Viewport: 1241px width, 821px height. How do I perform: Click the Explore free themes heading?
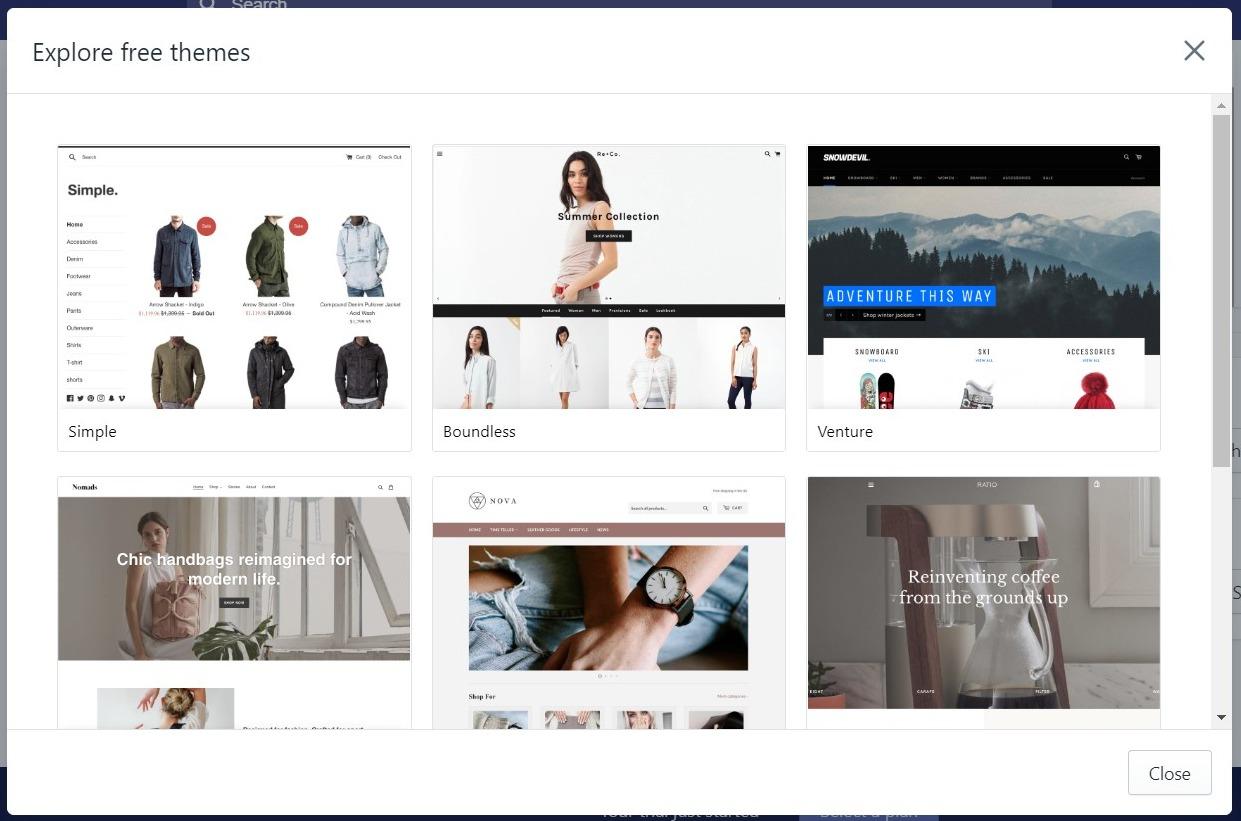141,52
